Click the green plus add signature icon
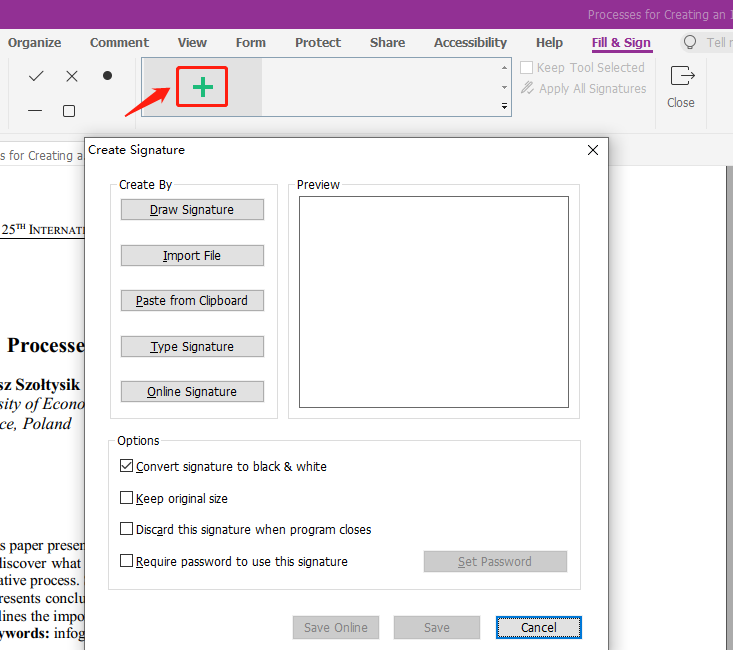The width and height of the screenshot is (733, 650). (x=202, y=88)
